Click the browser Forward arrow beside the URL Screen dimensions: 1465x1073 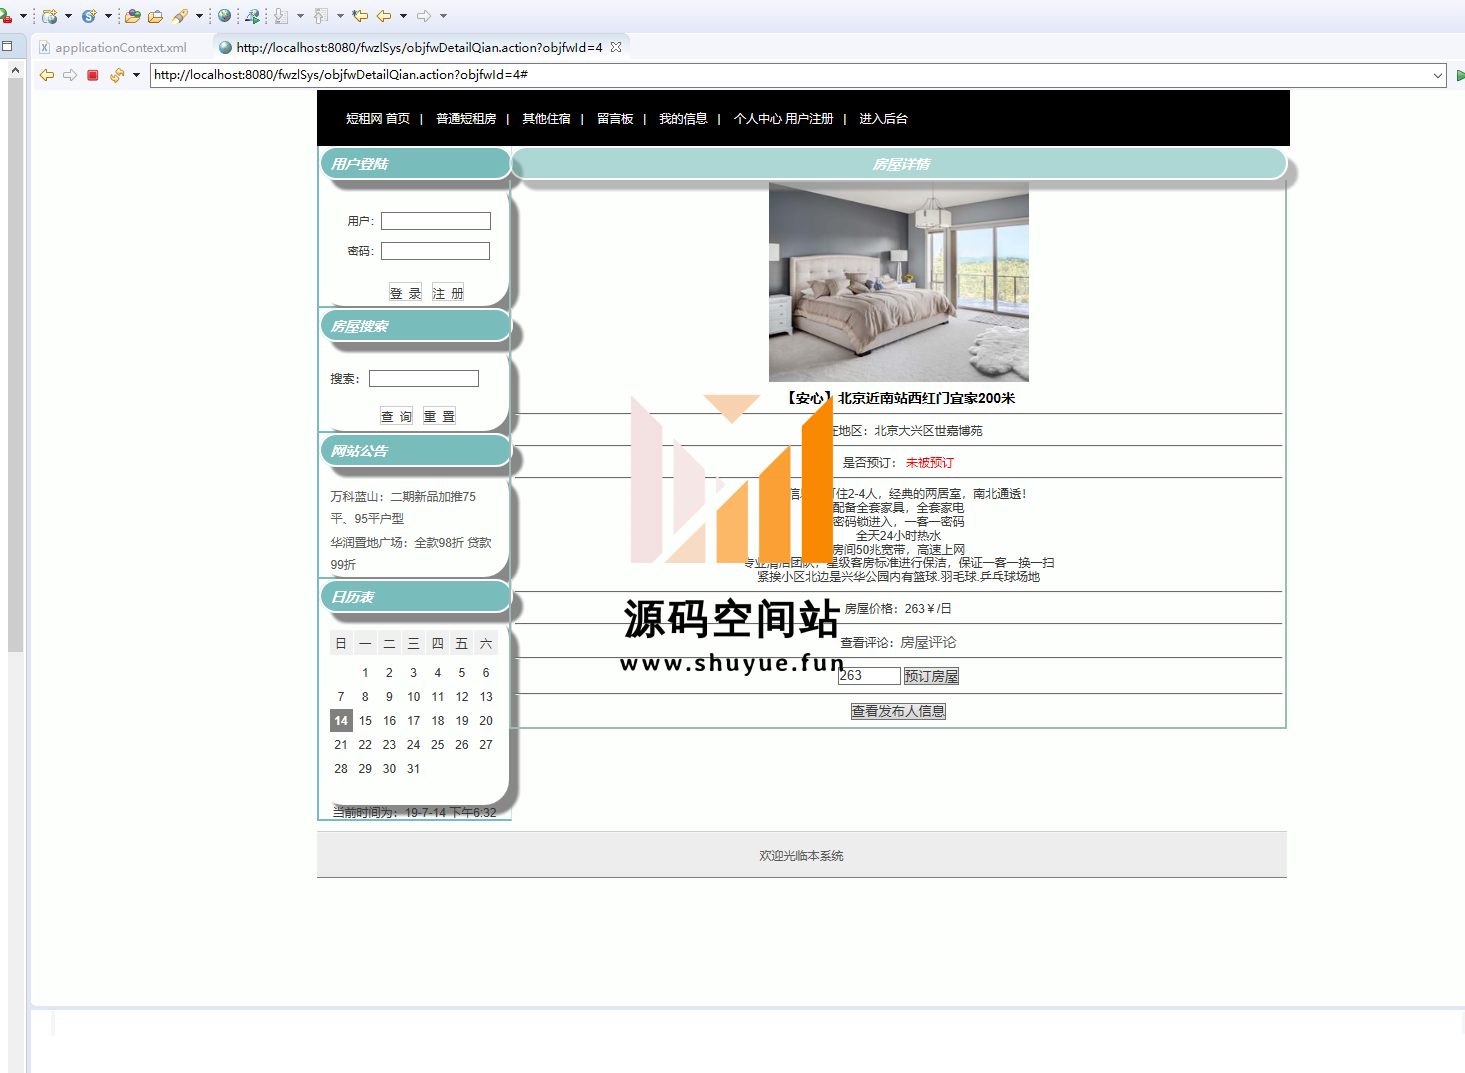tap(70, 75)
